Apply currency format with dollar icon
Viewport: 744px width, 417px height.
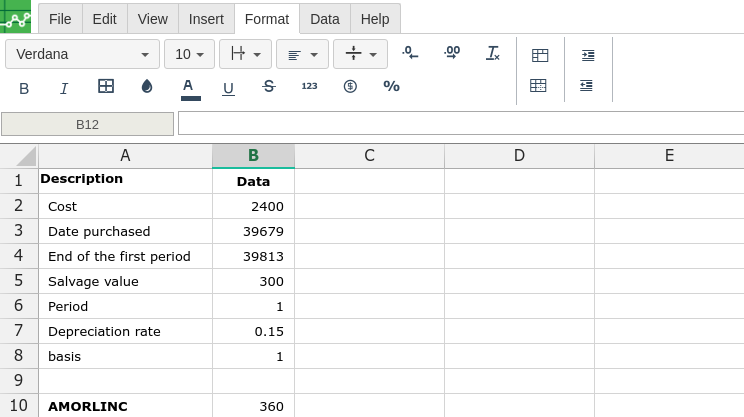(x=350, y=86)
